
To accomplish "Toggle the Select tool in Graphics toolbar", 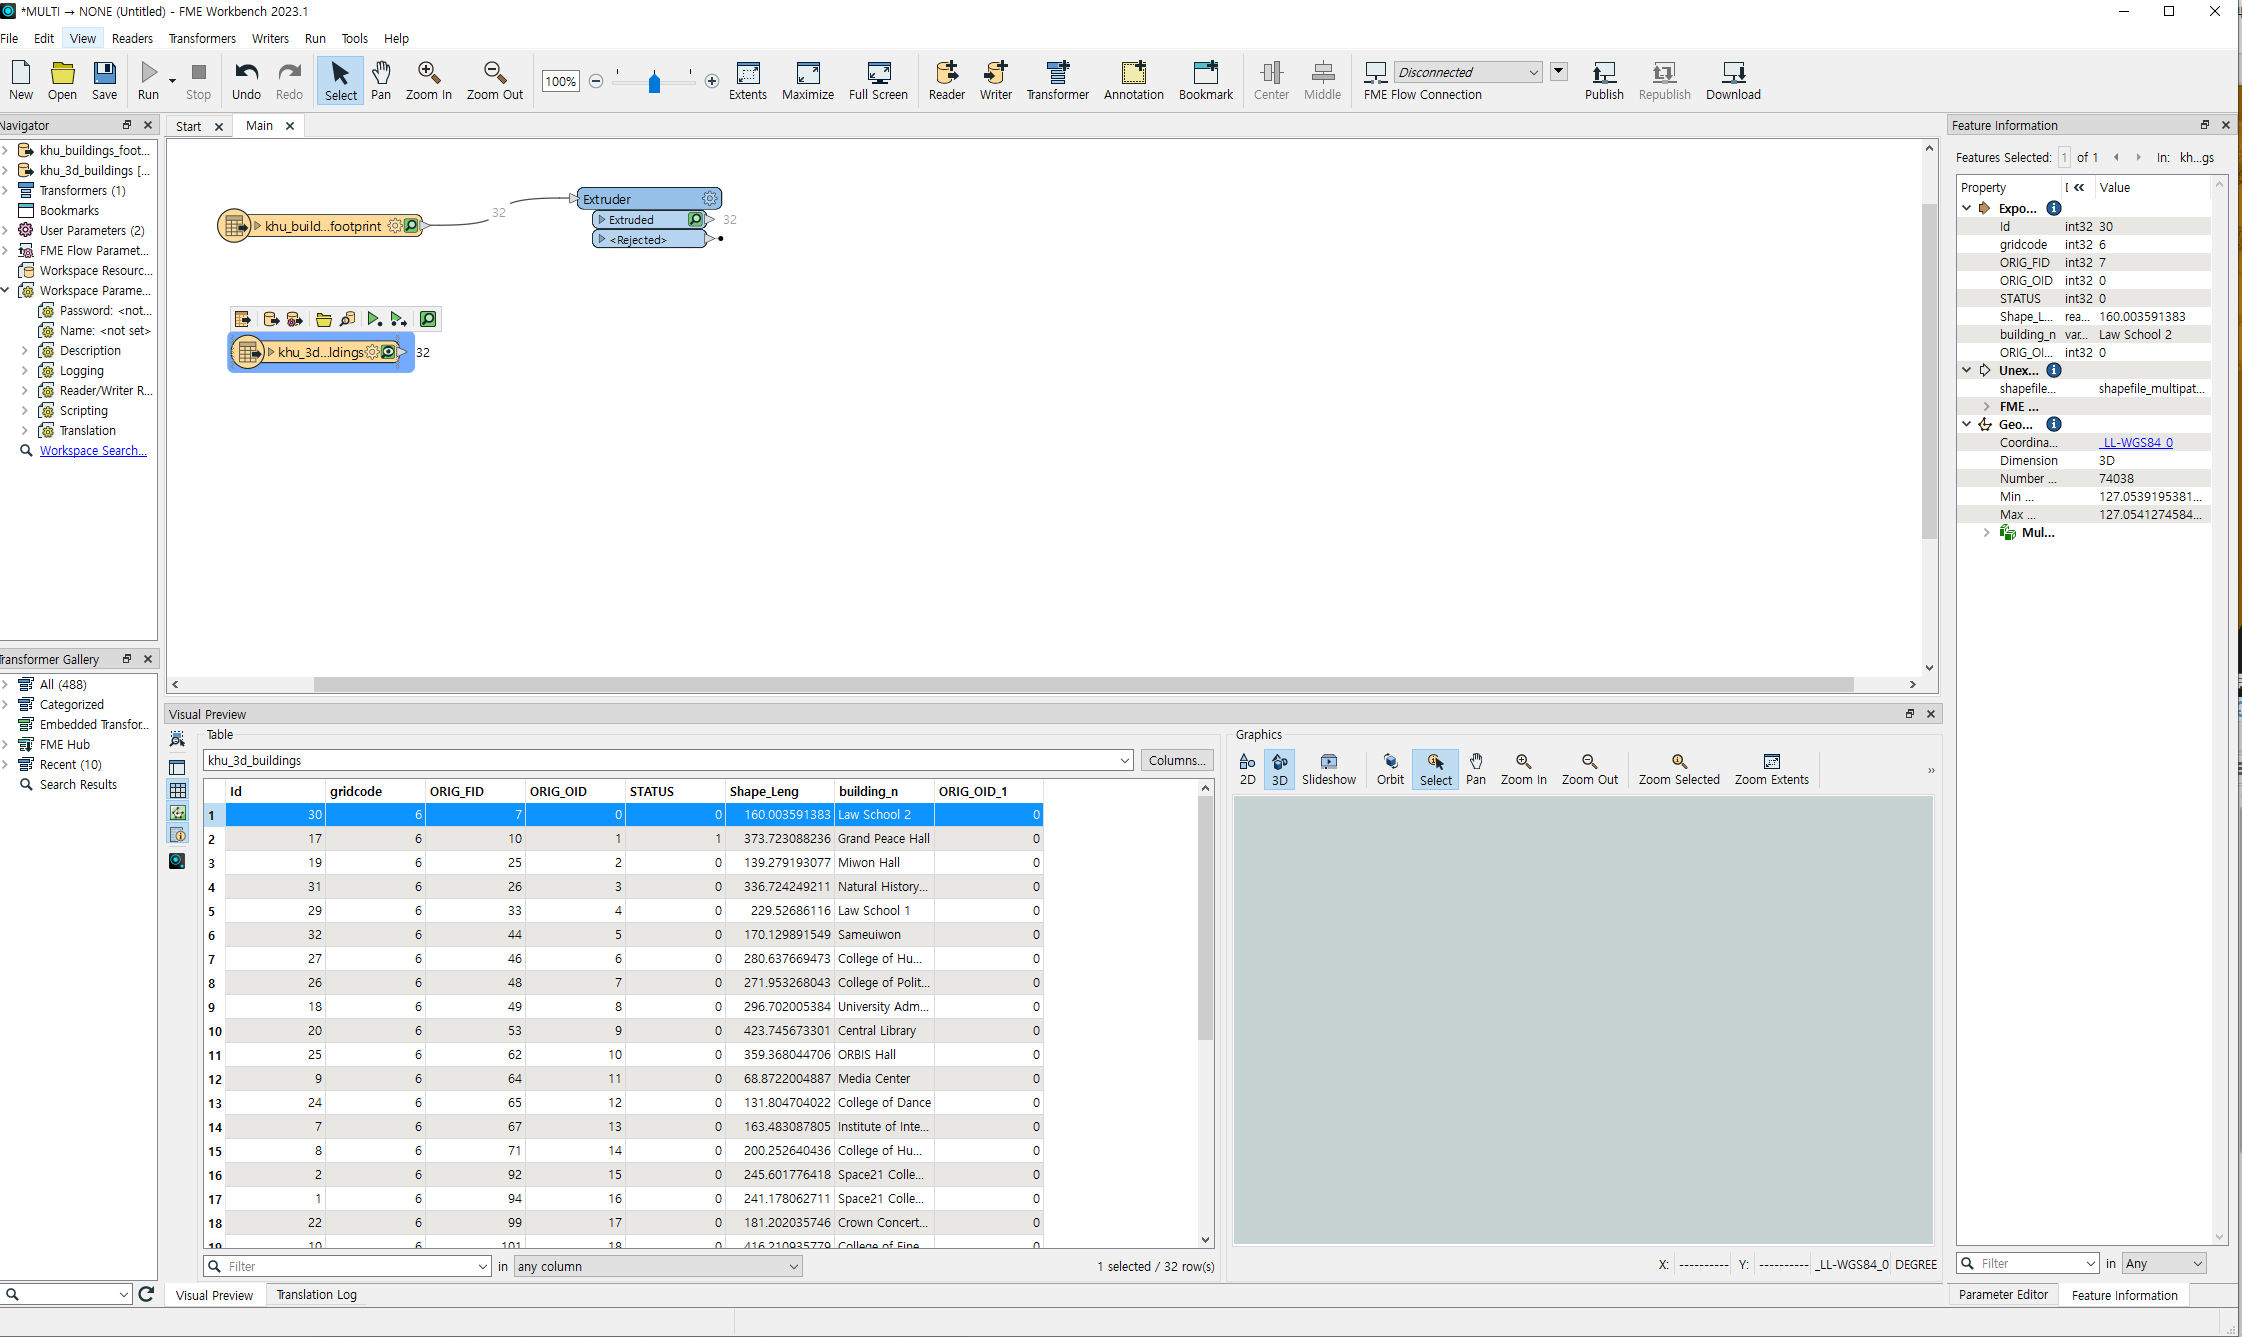I will click(1435, 769).
